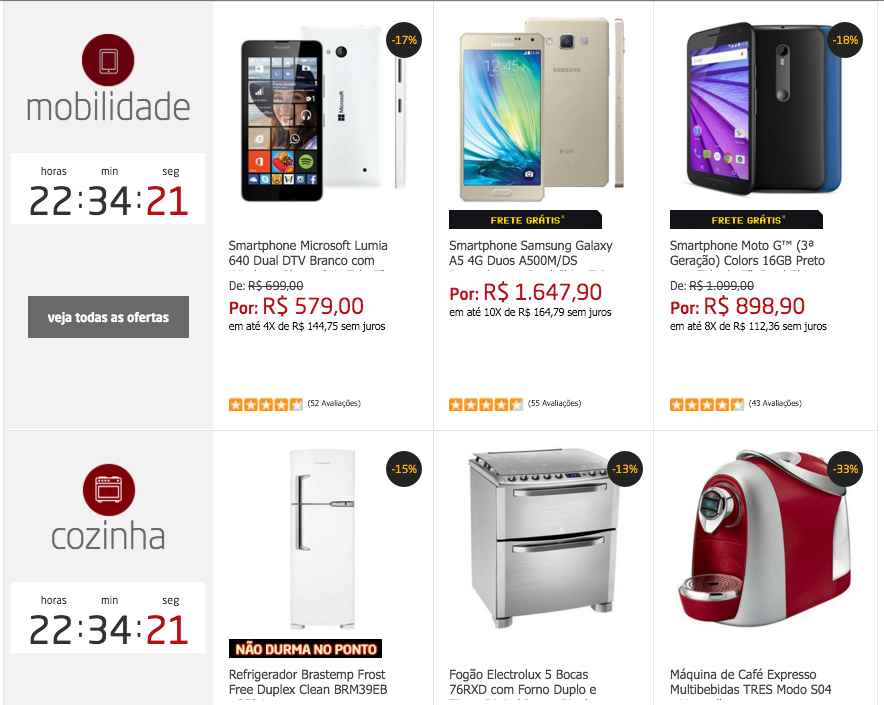Click the -33% discount badge on the coffee machine

[x=845, y=469]
